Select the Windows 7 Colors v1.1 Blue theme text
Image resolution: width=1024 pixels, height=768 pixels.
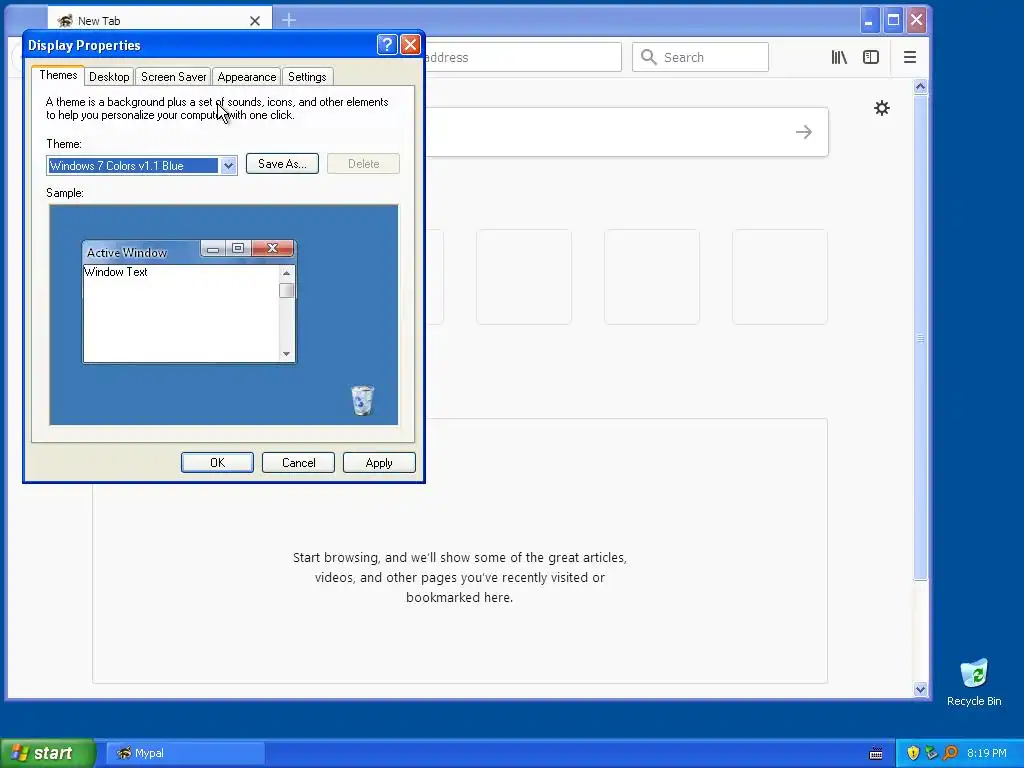click(x=133, y=166)
